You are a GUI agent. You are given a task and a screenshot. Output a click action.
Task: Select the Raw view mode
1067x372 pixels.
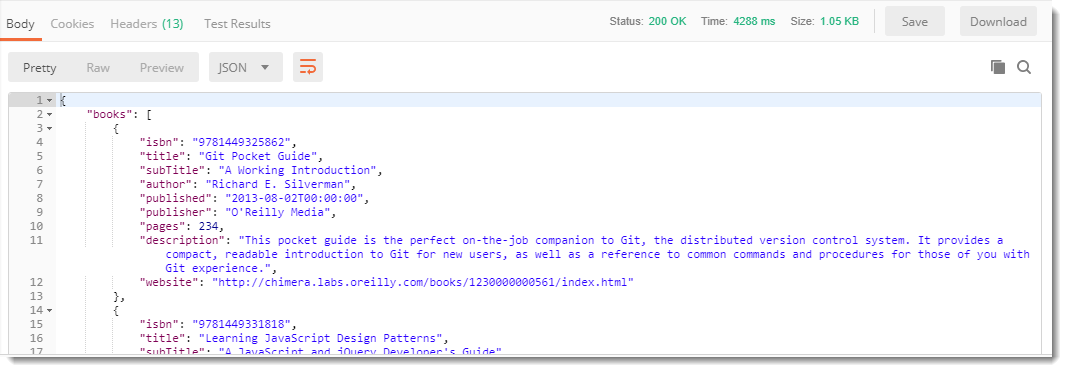tap(98, 67)
